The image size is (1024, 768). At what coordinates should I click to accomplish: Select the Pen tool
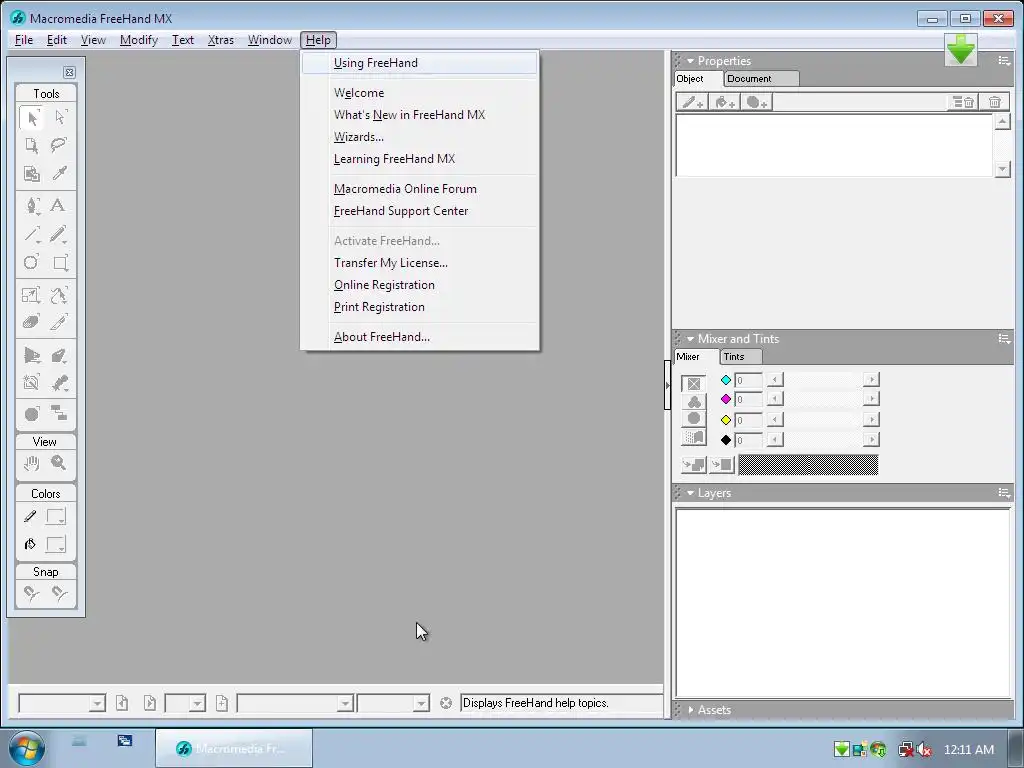click(31, 206)
